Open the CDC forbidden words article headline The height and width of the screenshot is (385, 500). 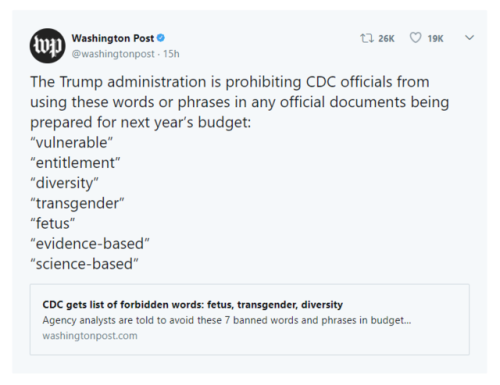(192, 304)
